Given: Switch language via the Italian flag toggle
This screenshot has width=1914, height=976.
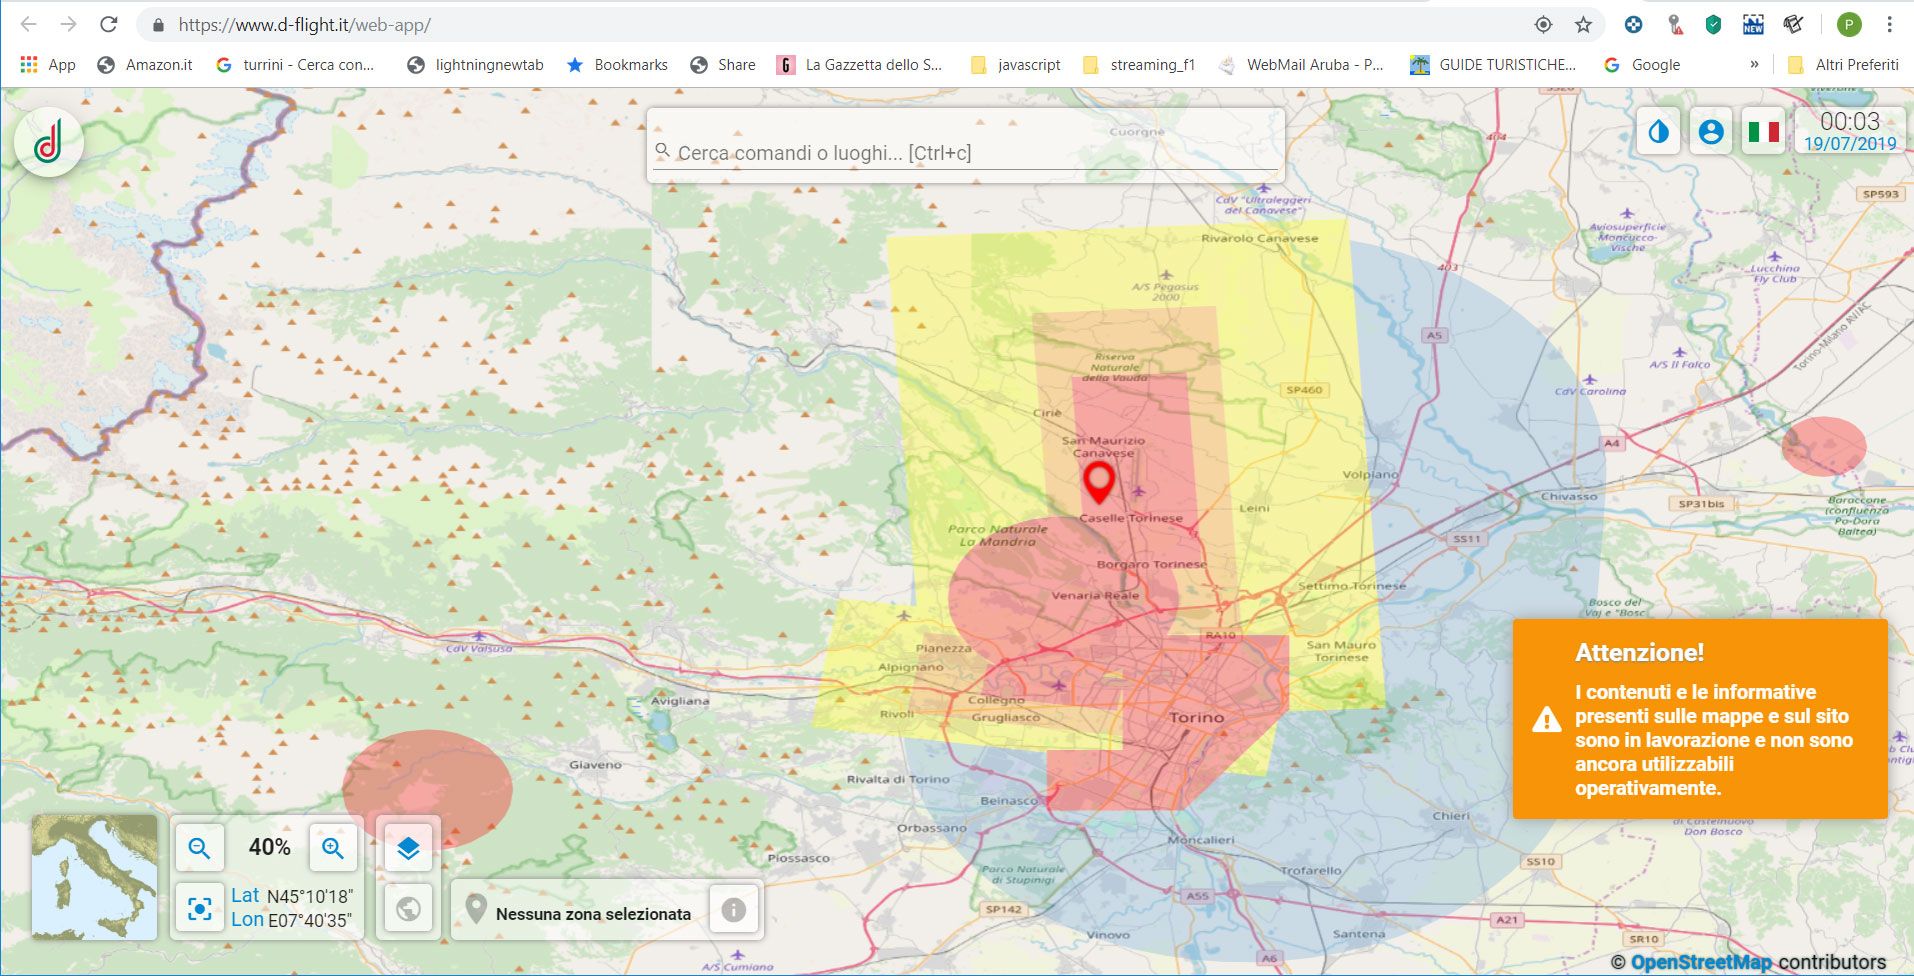Looking at the screenshot, I should point(1765,131).
